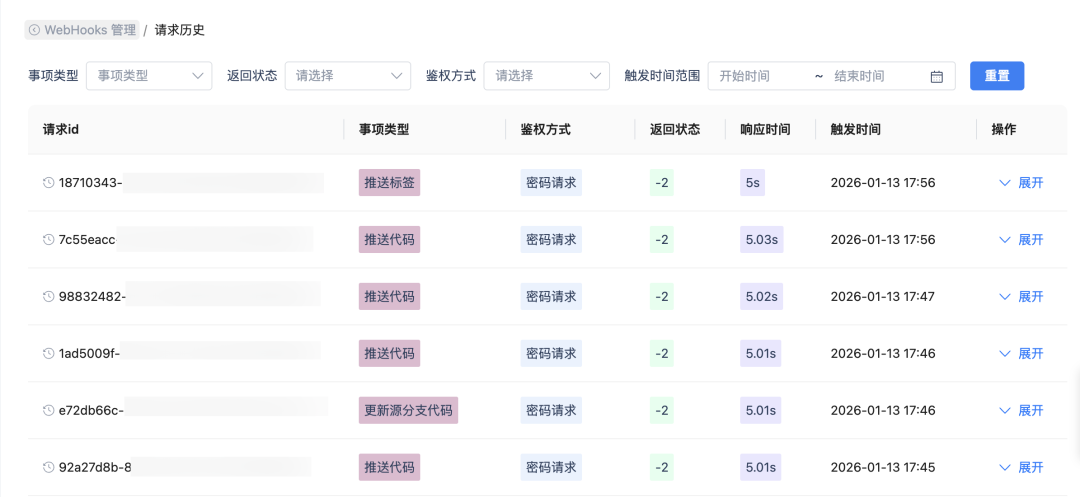Image resolution: width=1080 pixels, height=497 pixels.
Task: Click history icon next to request 98832482
Action: point(48,297)
